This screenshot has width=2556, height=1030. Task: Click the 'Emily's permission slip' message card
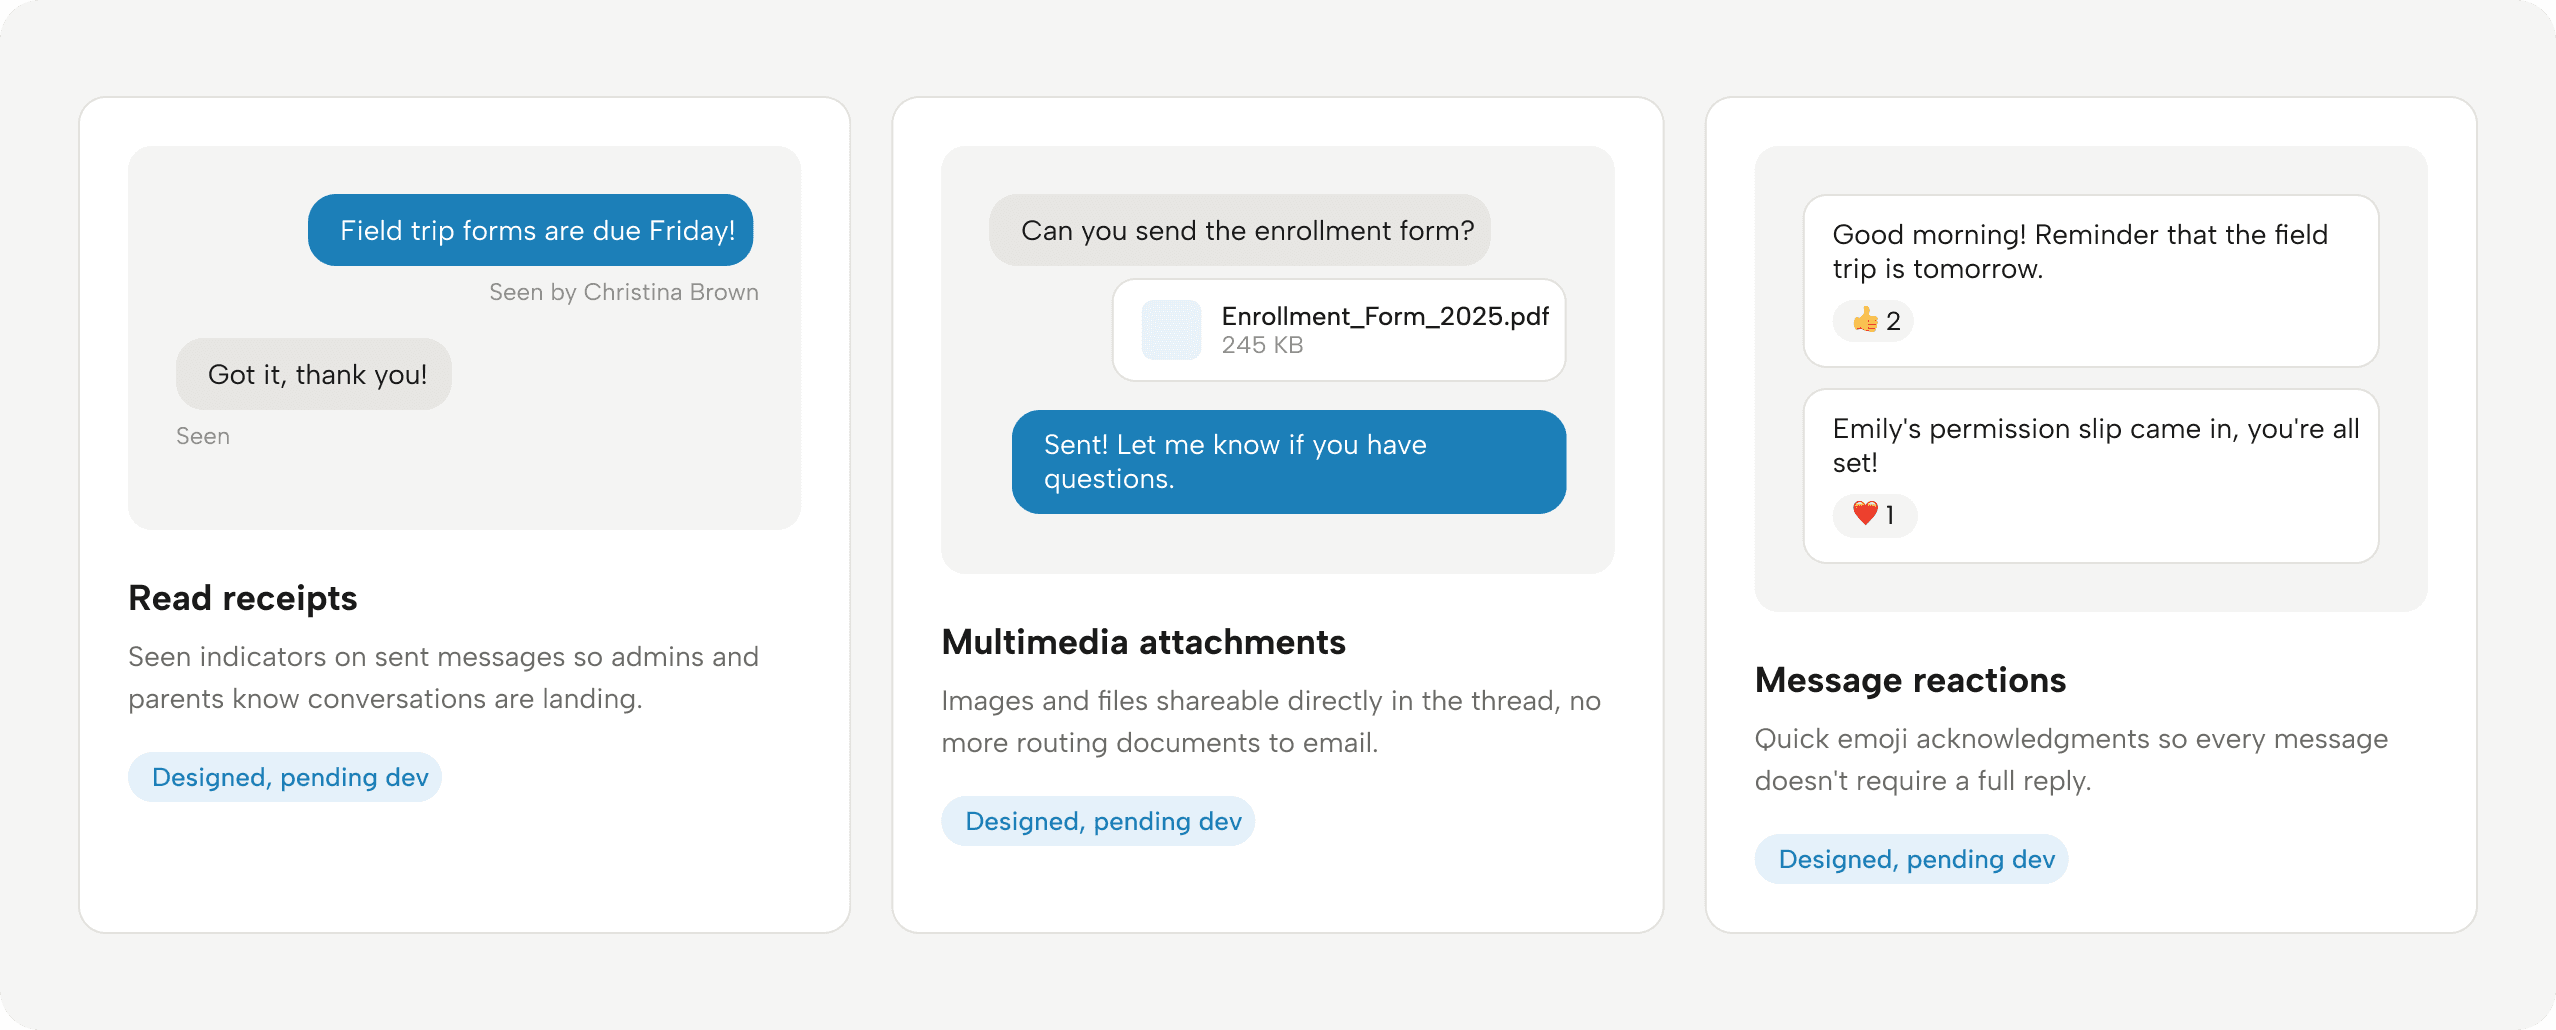point(2091,476)
